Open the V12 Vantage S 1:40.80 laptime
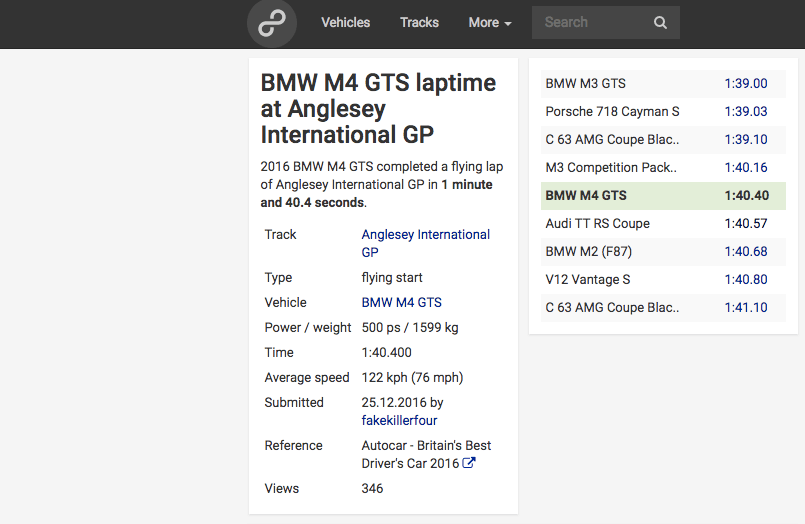805x524 pixels. click(x=745, y=279)
